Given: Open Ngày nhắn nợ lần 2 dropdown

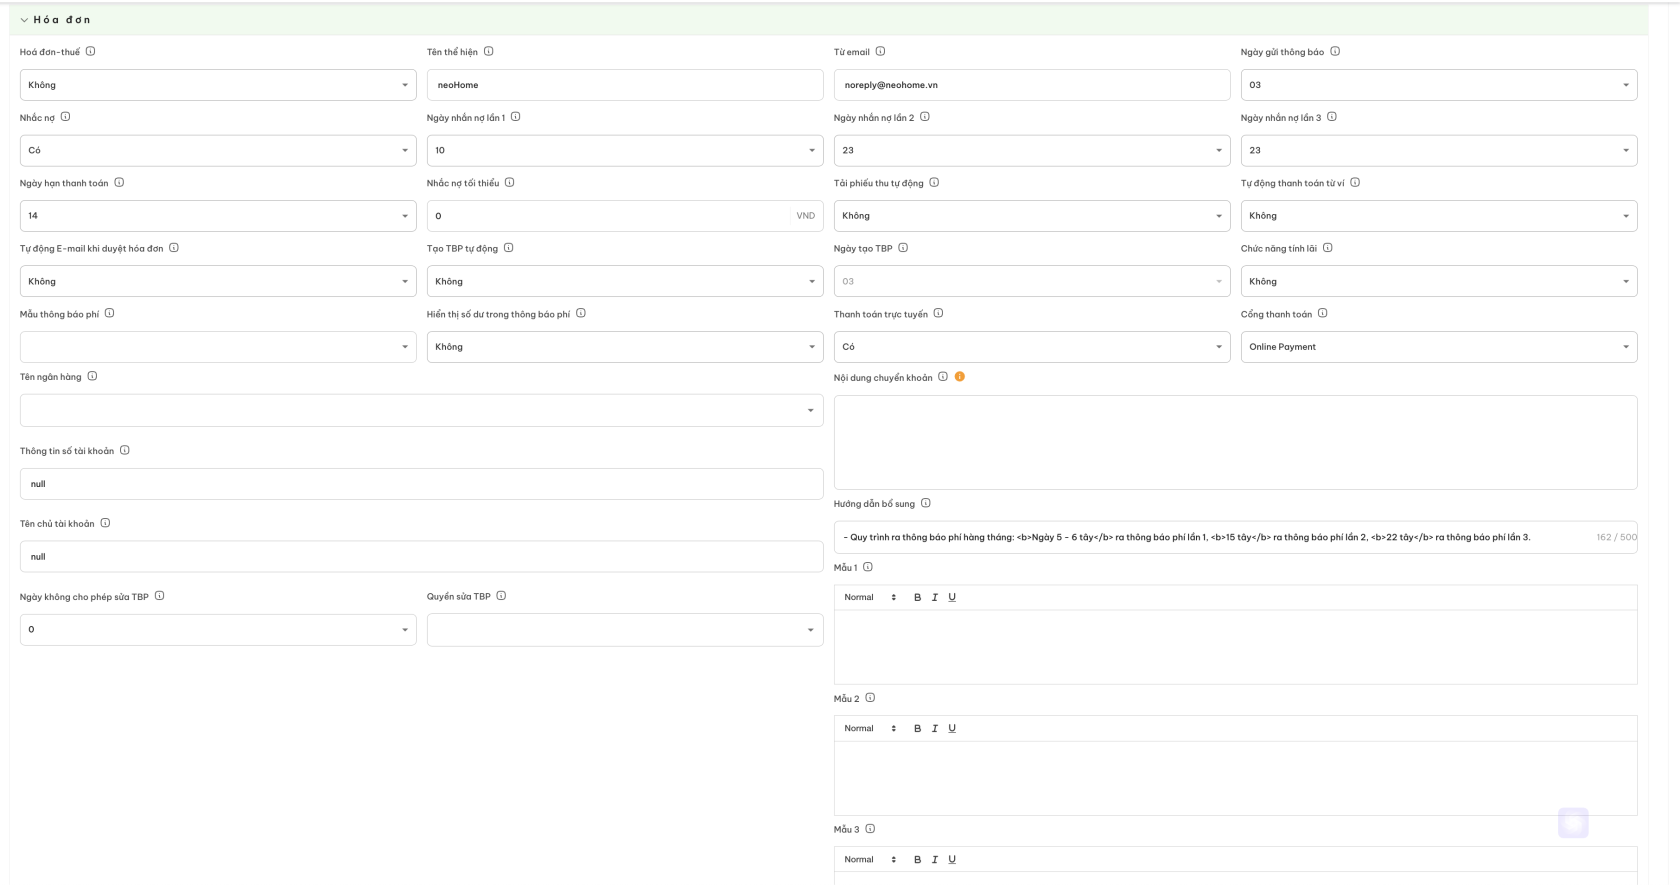Looking at the screenshot, I should coord(1032,150).
